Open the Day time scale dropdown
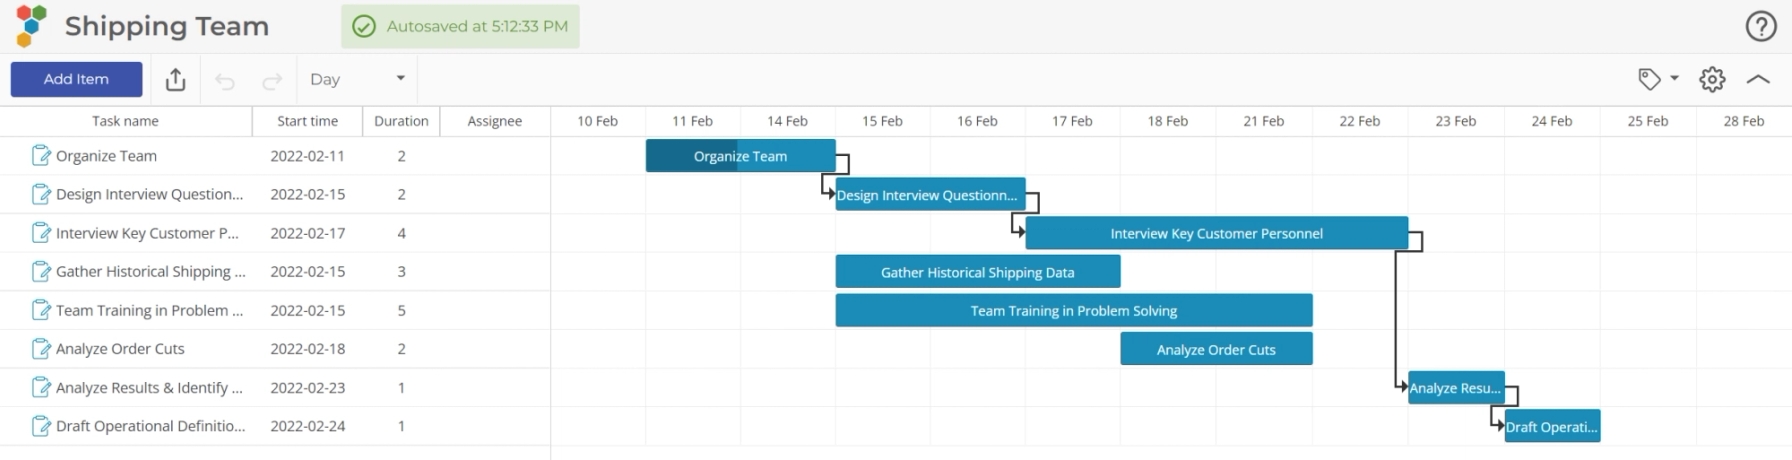 point(357,79)
